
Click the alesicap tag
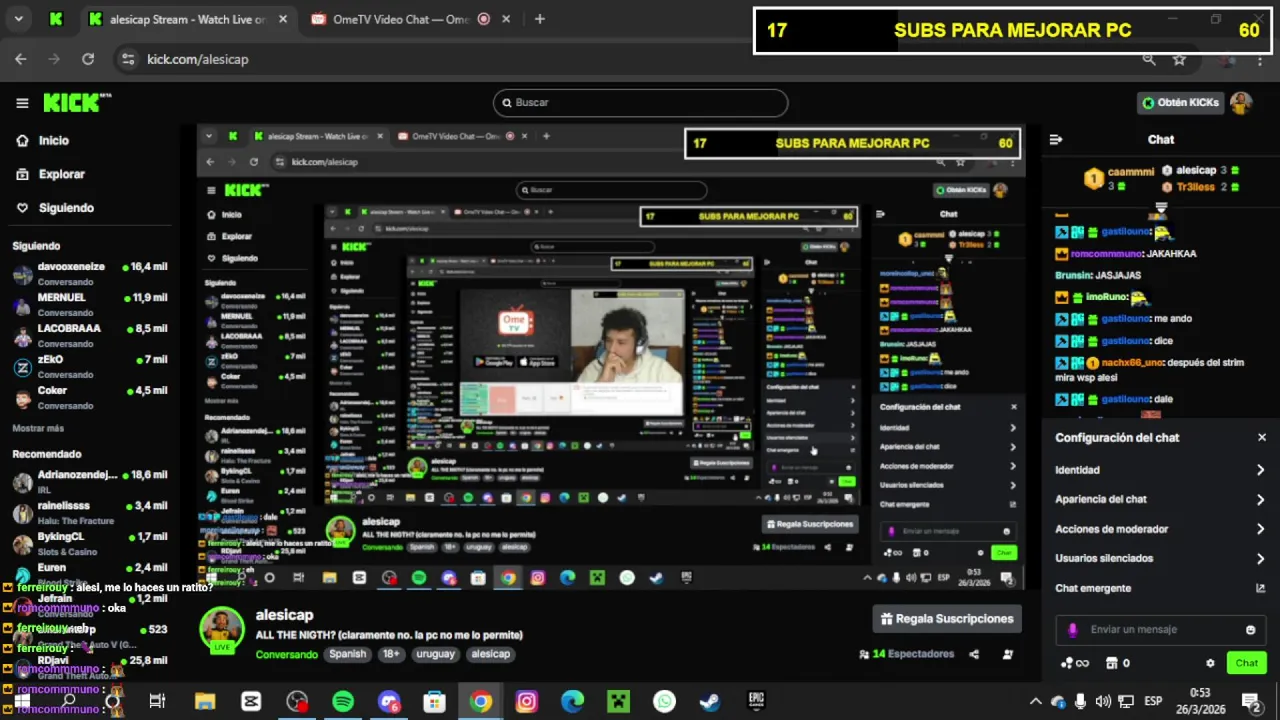click(491, 654)
